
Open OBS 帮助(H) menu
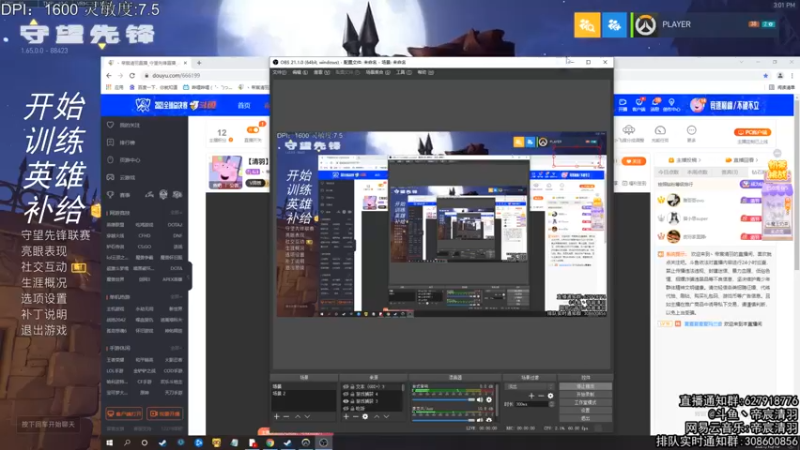coord(425,72)
